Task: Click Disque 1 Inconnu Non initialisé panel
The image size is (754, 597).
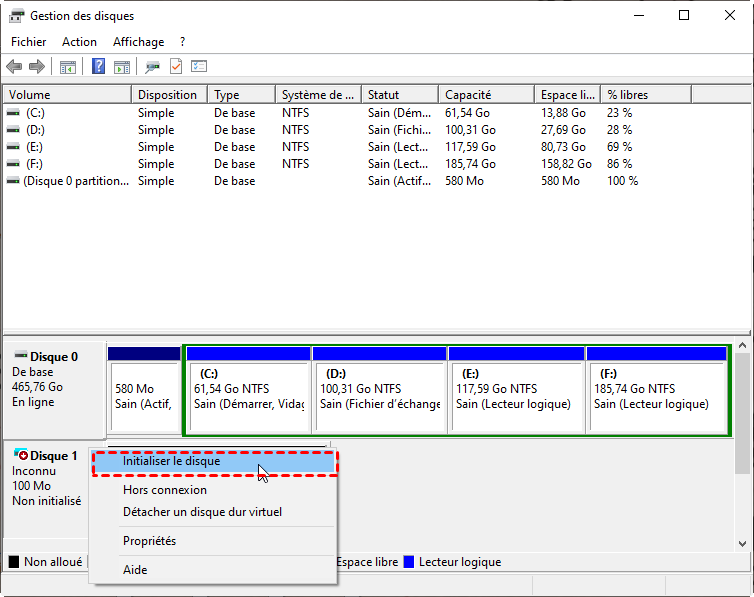Action: (x=46, y=488)
